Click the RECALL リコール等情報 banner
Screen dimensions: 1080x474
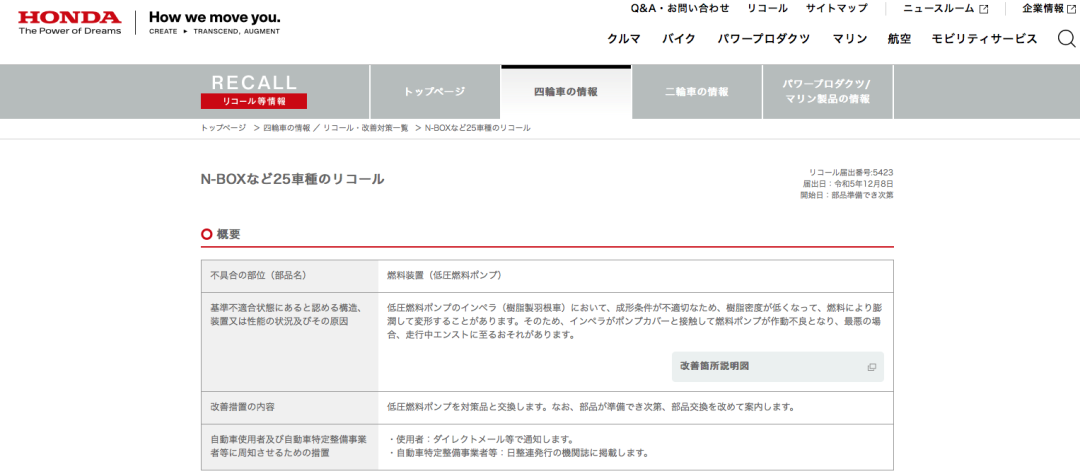(254, 91)
